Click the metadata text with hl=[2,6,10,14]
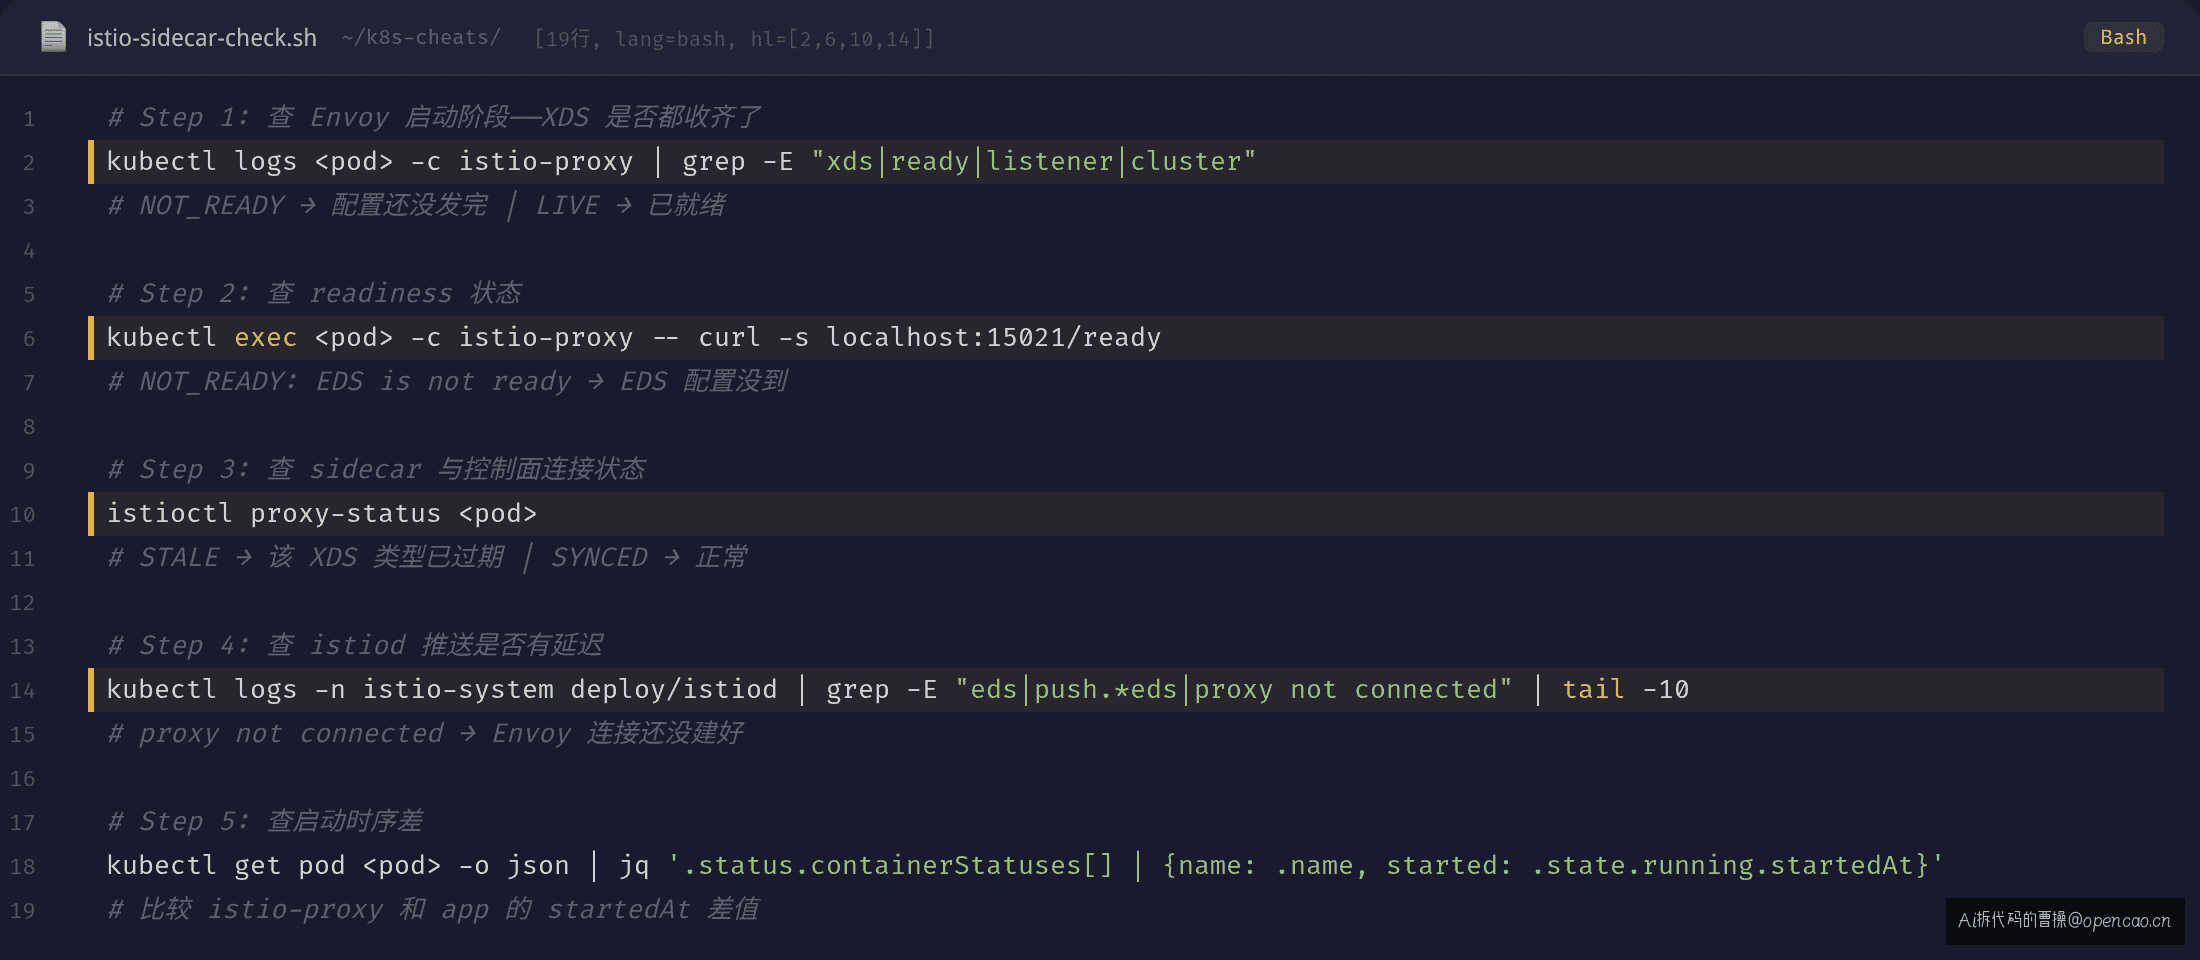Image resolution: width=2200 pixels, height=960 pixels. click(735, 39)
